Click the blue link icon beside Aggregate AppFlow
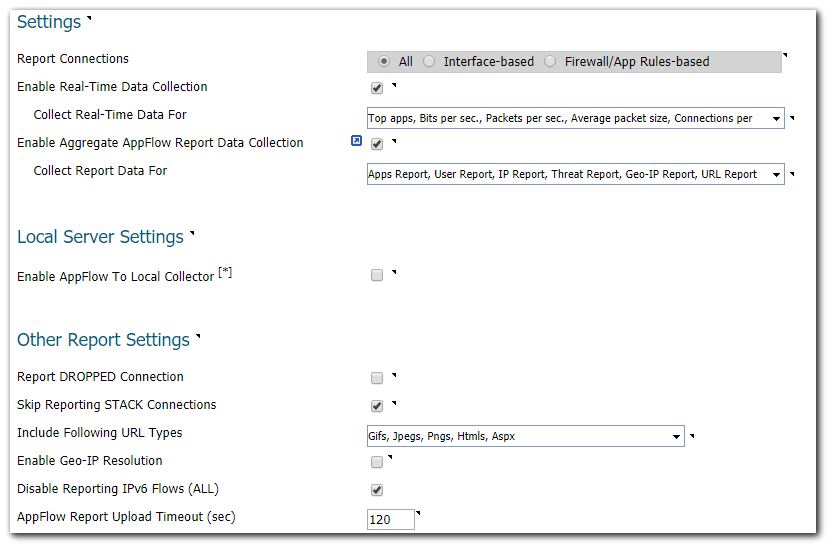Screen dimensions: 834x551 [356, 142]
